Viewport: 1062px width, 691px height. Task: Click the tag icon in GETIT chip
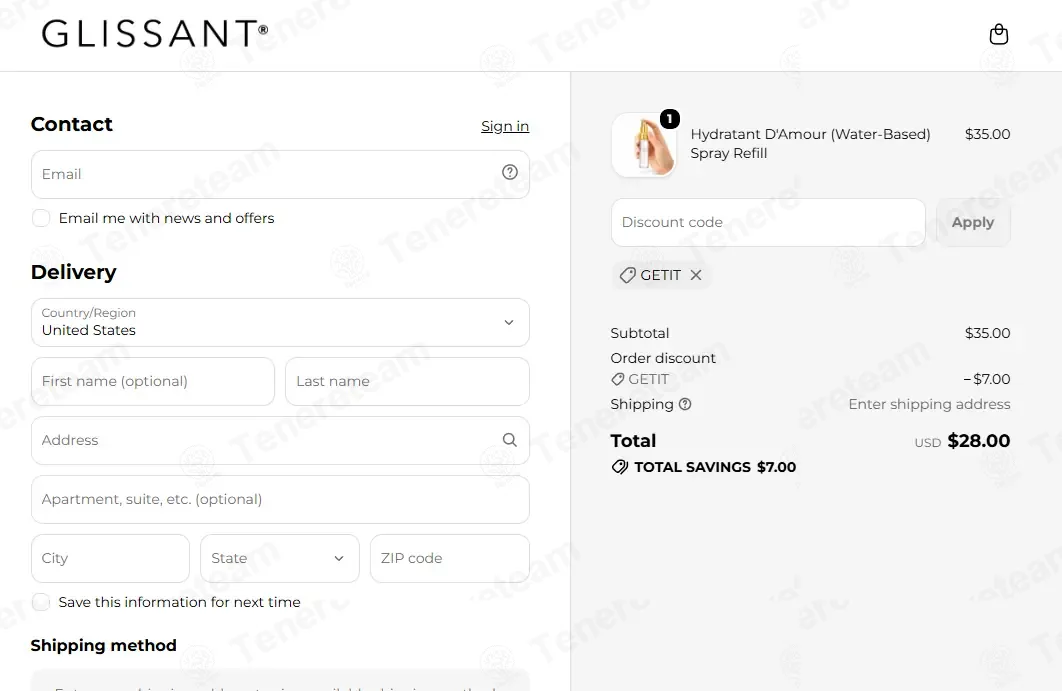(628, 275)
